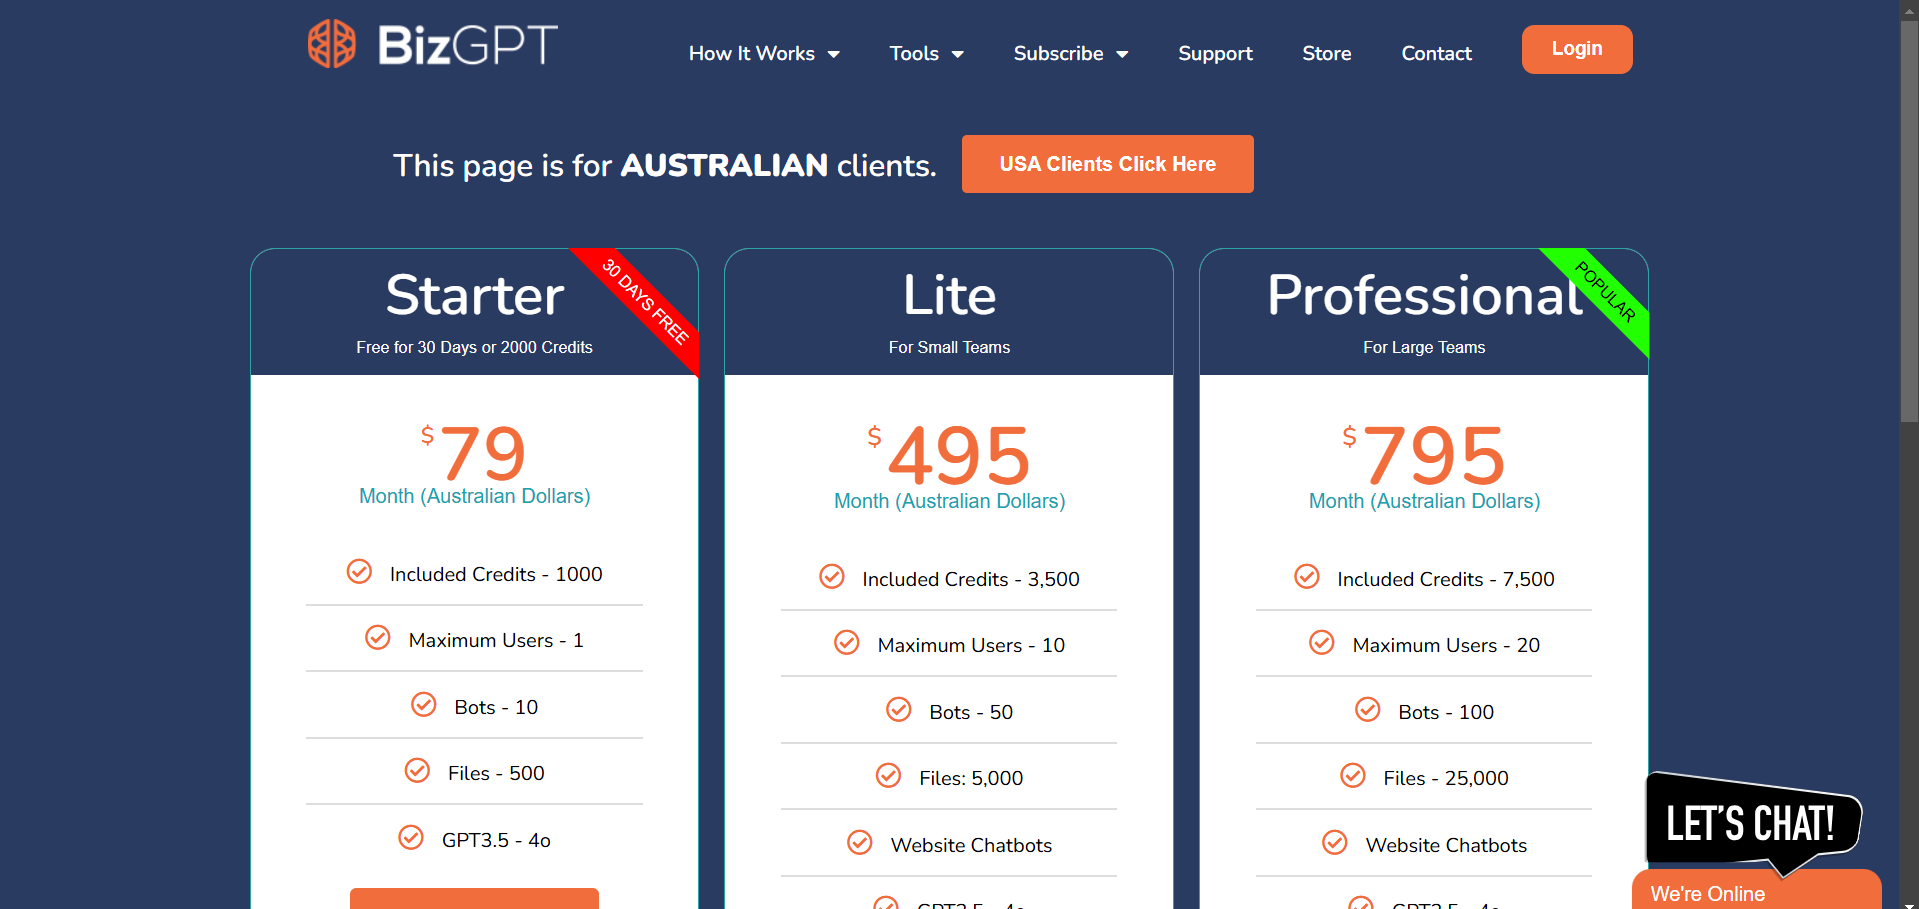Open the How It Works menu
1919x909 pixels.
[x=764, y=53]
